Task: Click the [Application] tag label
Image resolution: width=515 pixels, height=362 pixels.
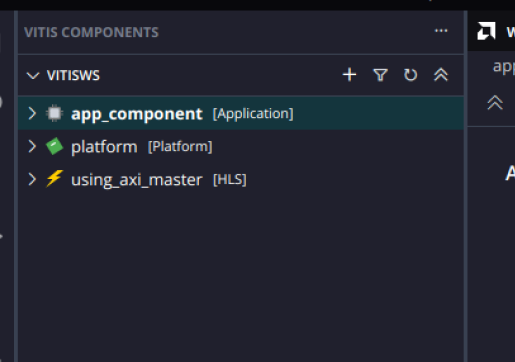Action: coord(253,114)
